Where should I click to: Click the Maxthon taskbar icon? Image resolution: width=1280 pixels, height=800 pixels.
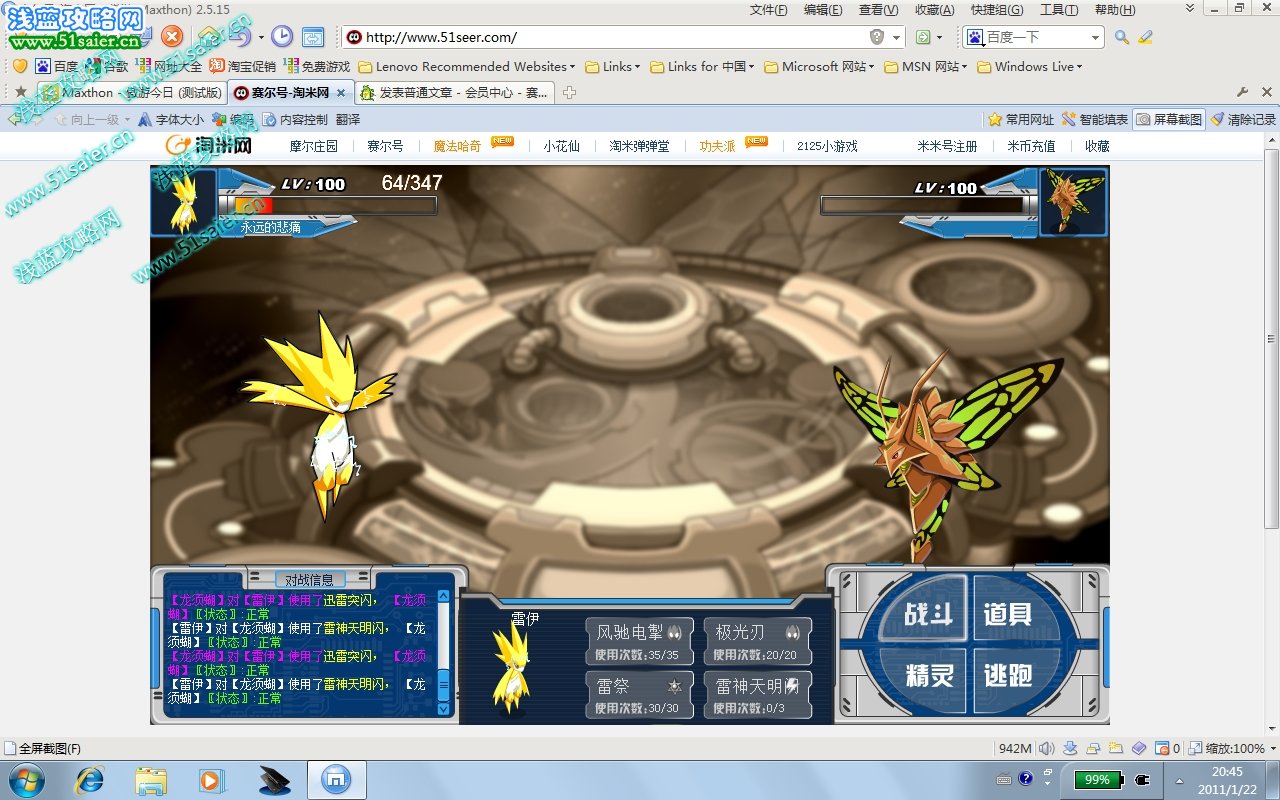point(336,779)
